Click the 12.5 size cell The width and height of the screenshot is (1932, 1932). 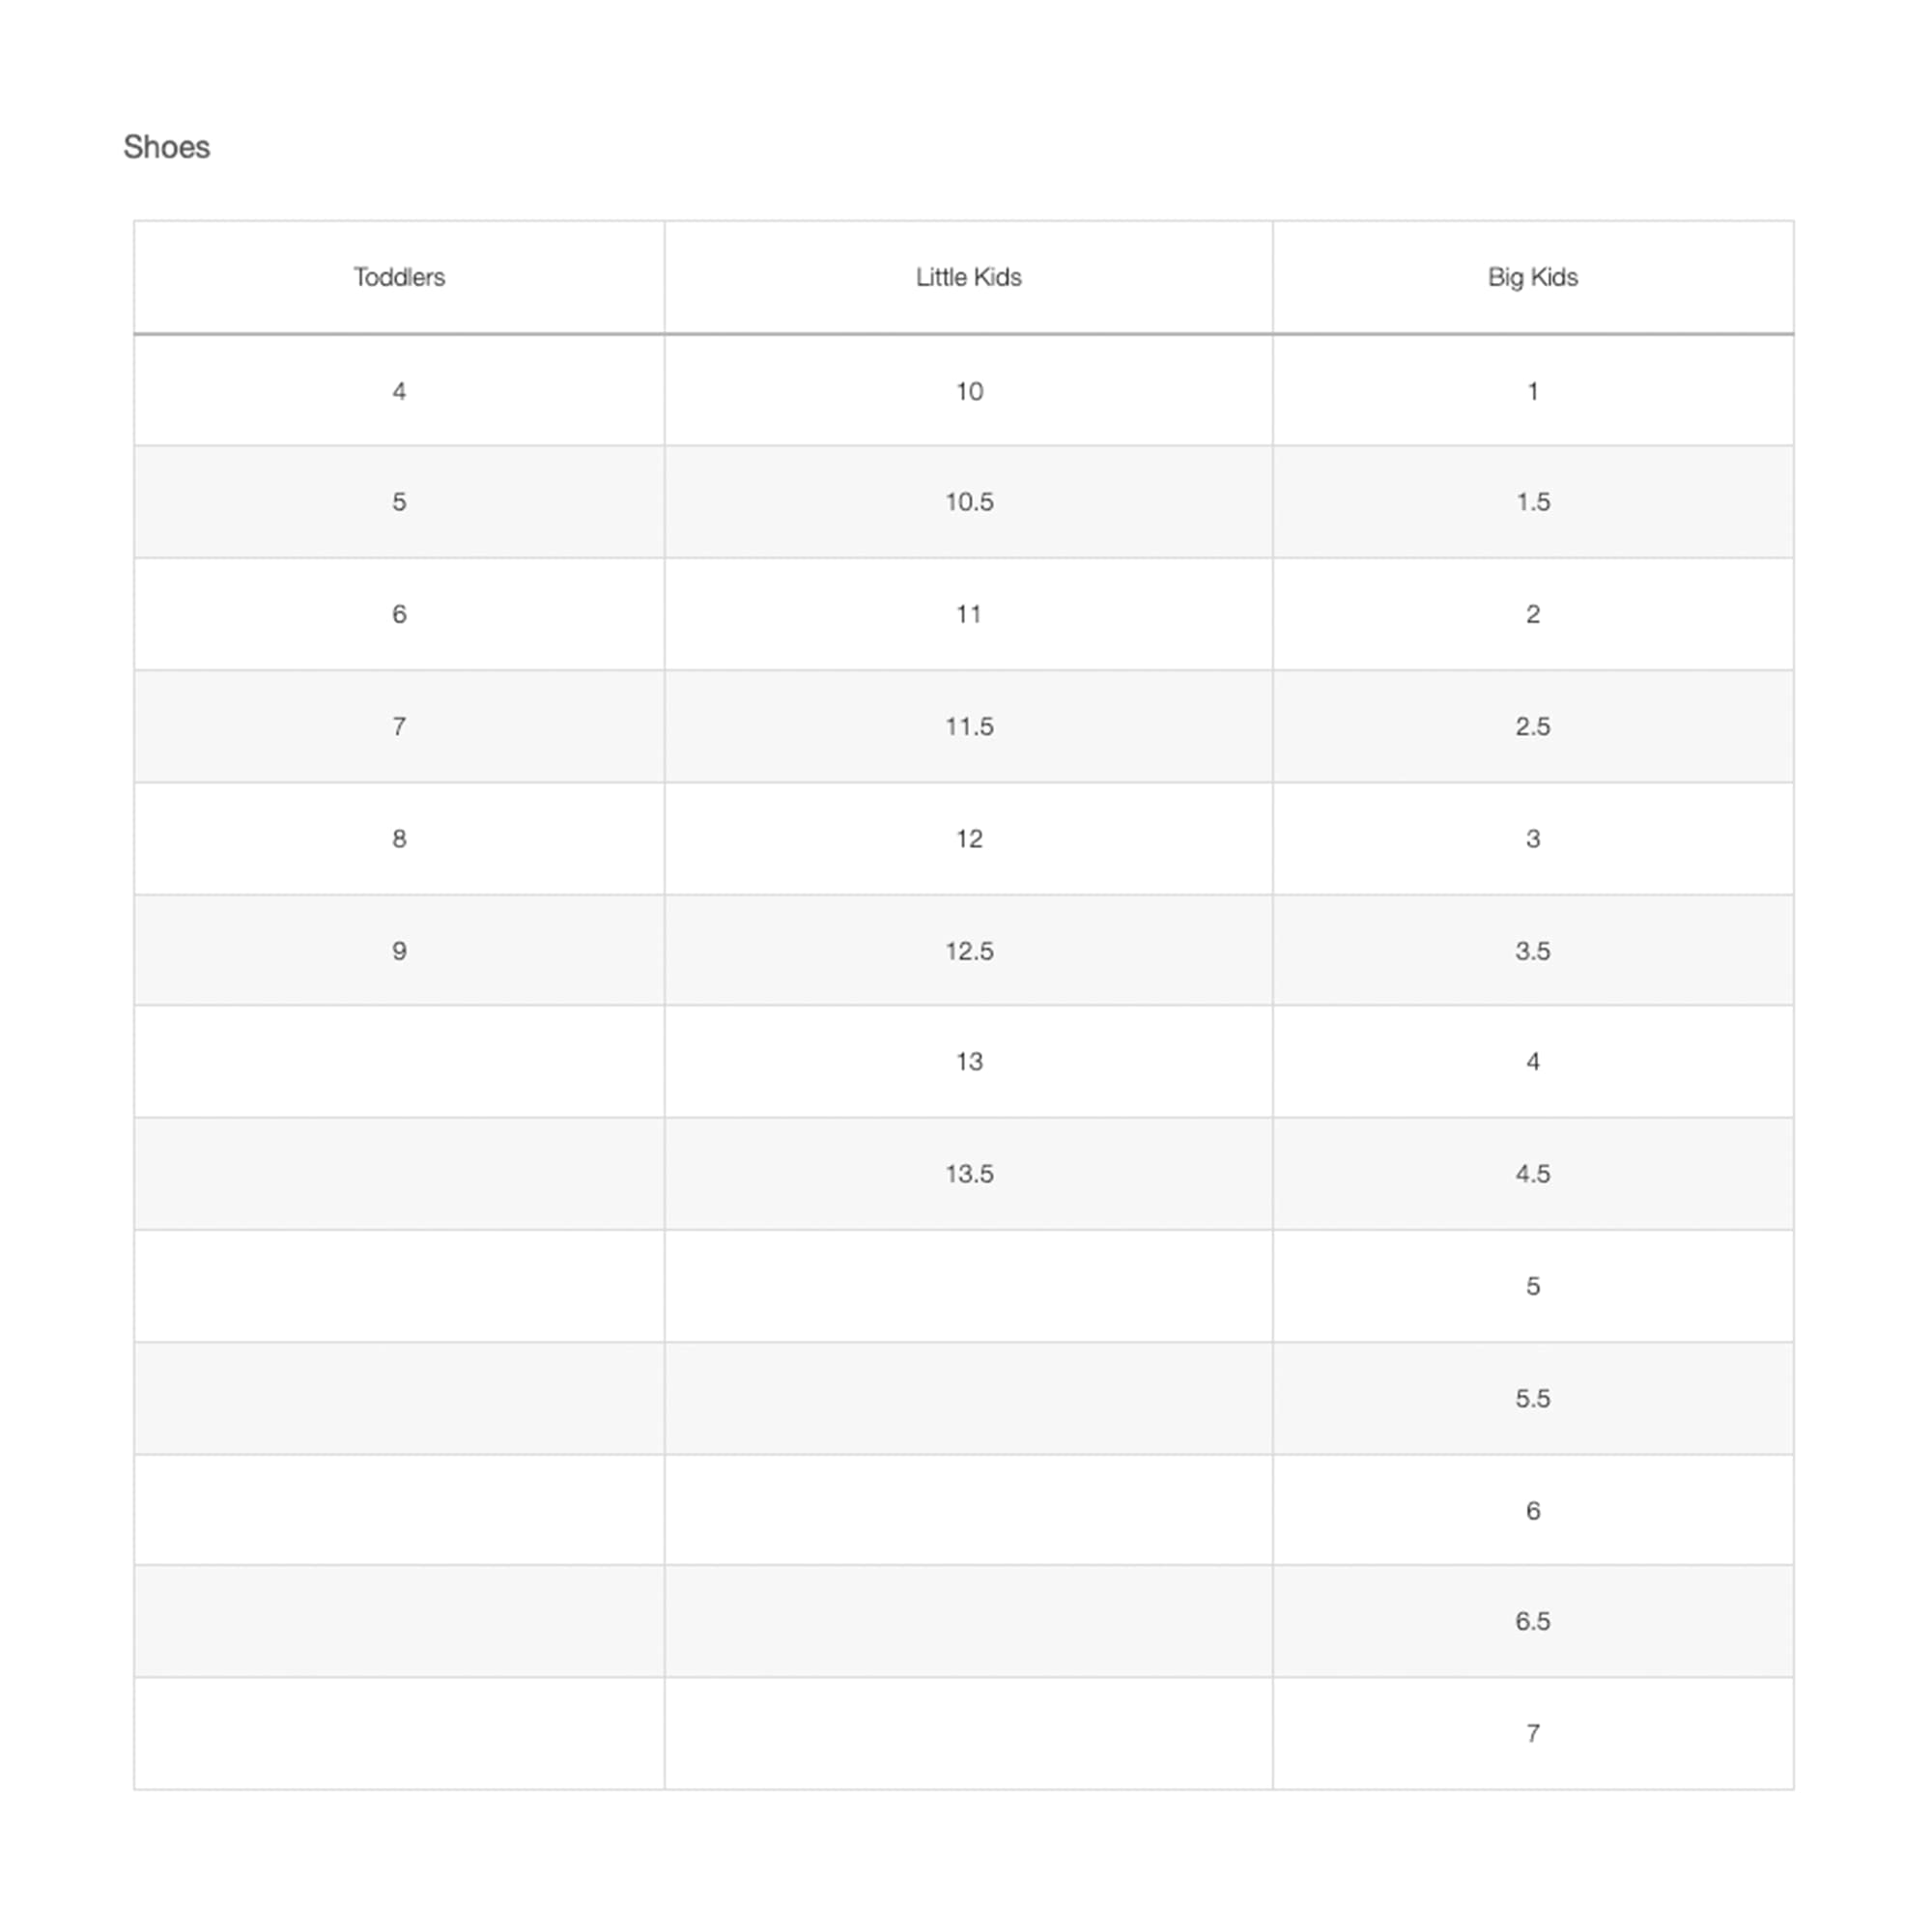coord(968,951)
